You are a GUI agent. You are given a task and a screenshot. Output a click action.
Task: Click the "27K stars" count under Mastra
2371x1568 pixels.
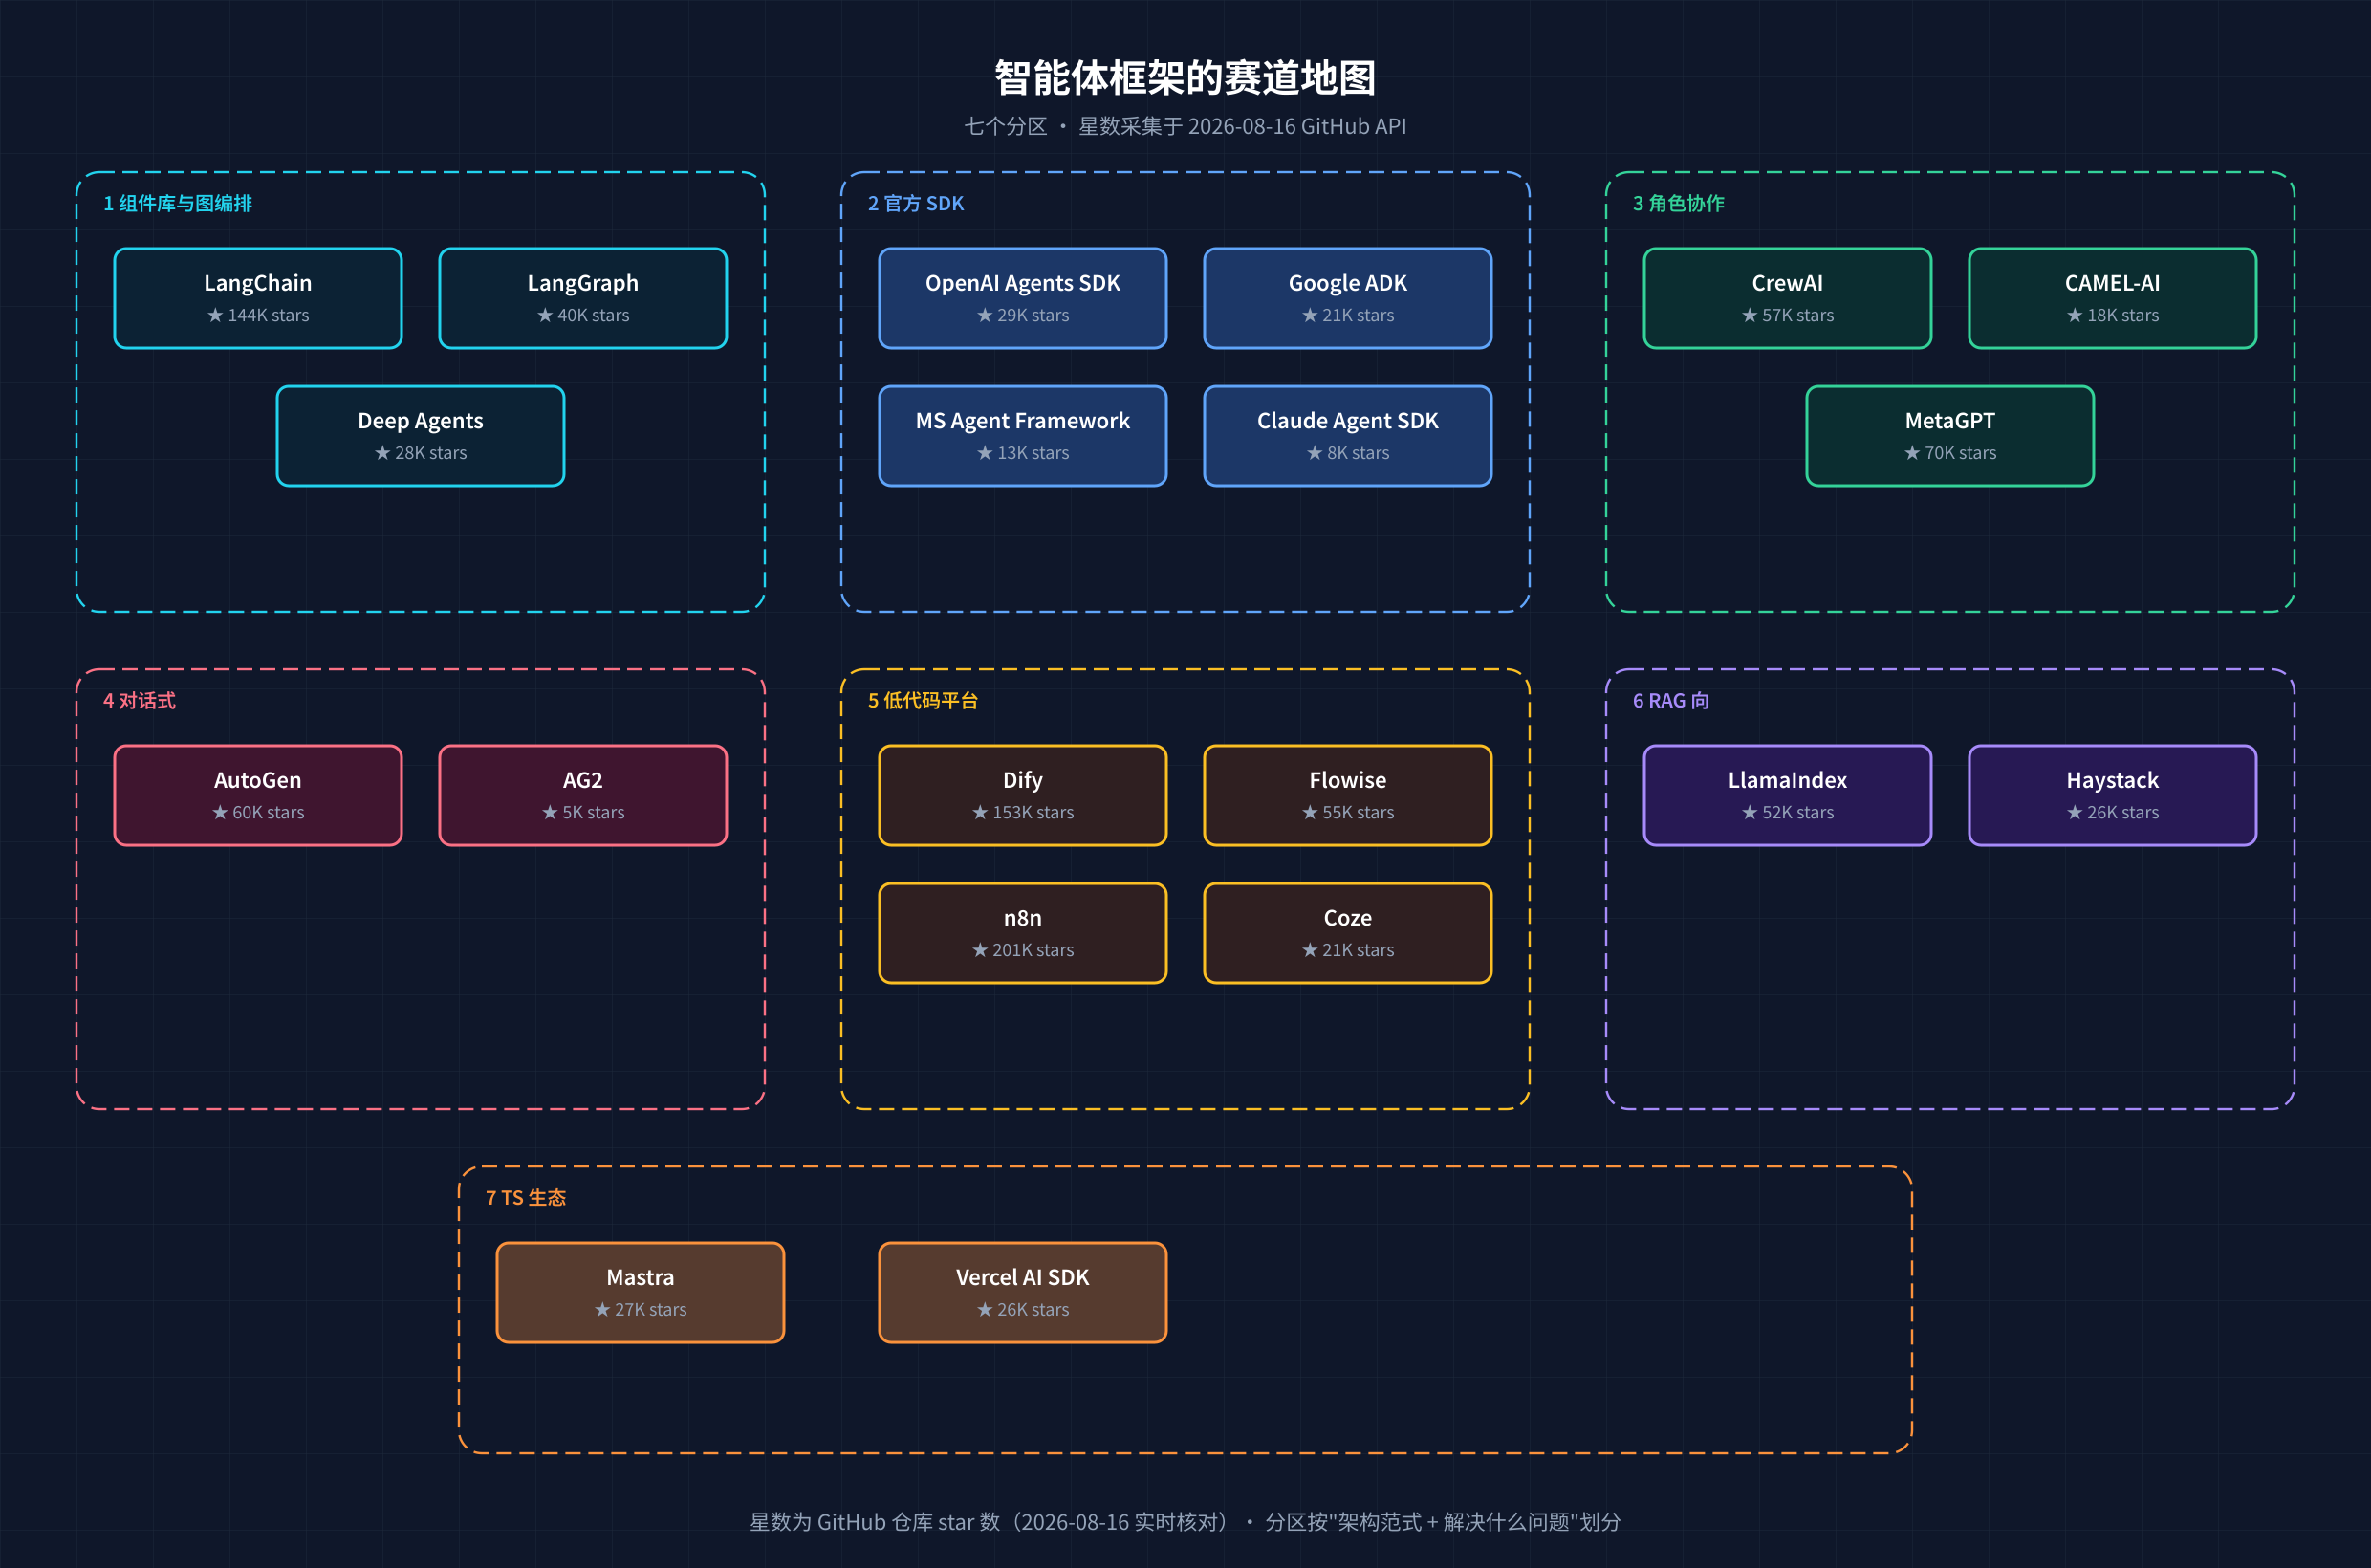pos(641,1309)
